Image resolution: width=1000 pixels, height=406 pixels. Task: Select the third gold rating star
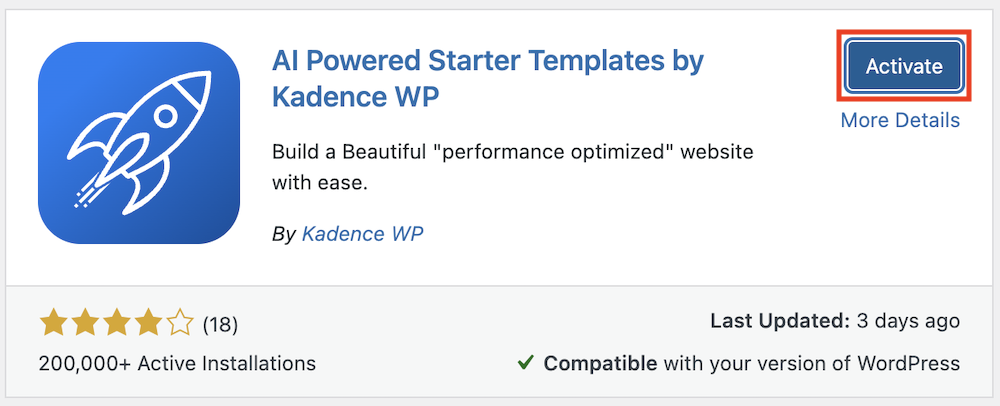pos(116,323)
